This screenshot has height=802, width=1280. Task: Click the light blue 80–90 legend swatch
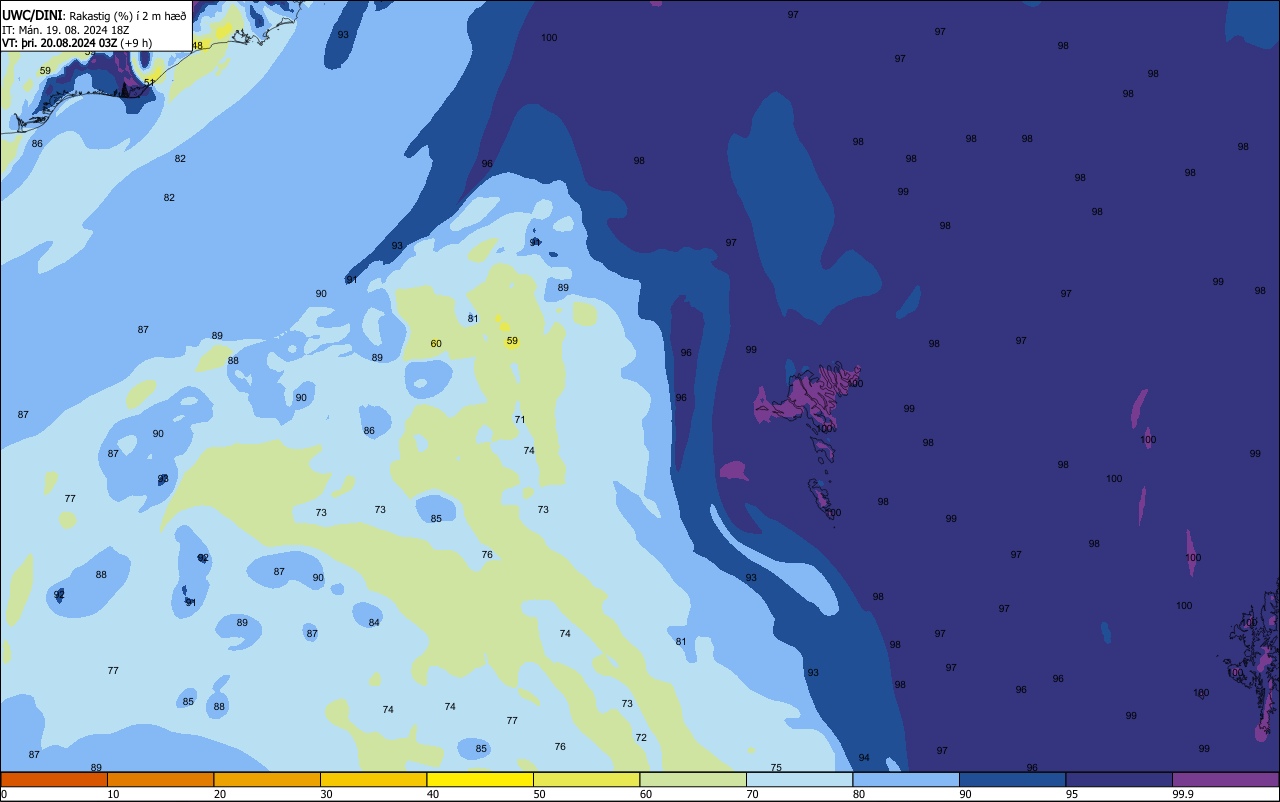[906, 779]
